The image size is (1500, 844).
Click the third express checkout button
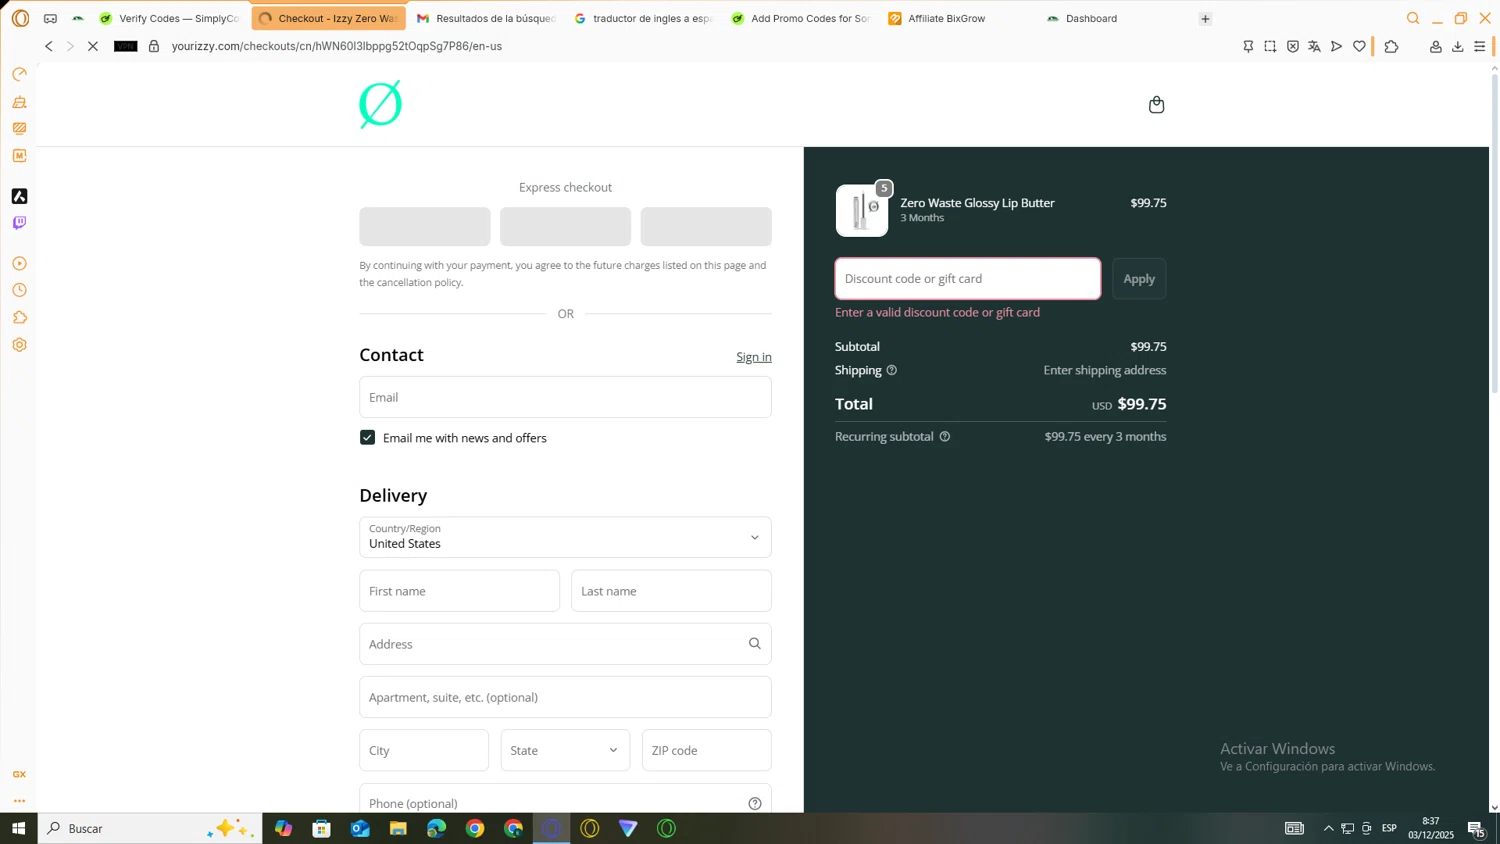(x=706, y=227)
